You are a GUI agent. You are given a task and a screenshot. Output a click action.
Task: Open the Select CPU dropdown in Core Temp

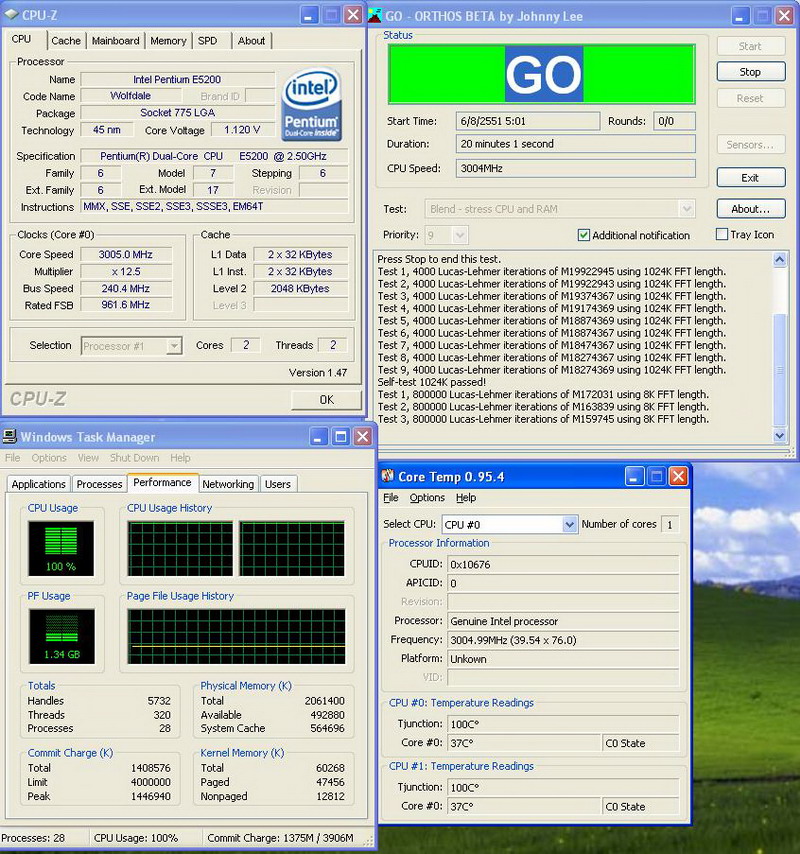pos(569,524)
